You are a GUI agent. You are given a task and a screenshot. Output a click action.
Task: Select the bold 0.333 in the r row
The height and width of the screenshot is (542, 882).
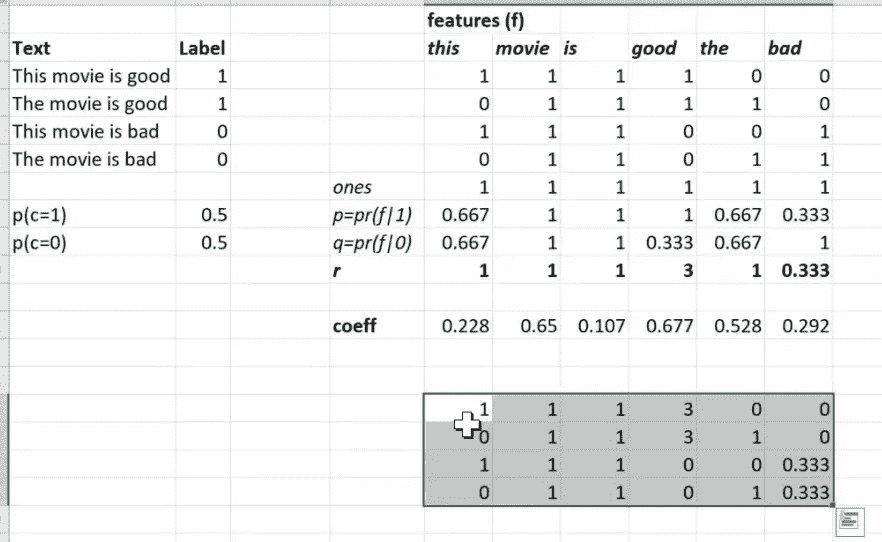pos(806,271)
